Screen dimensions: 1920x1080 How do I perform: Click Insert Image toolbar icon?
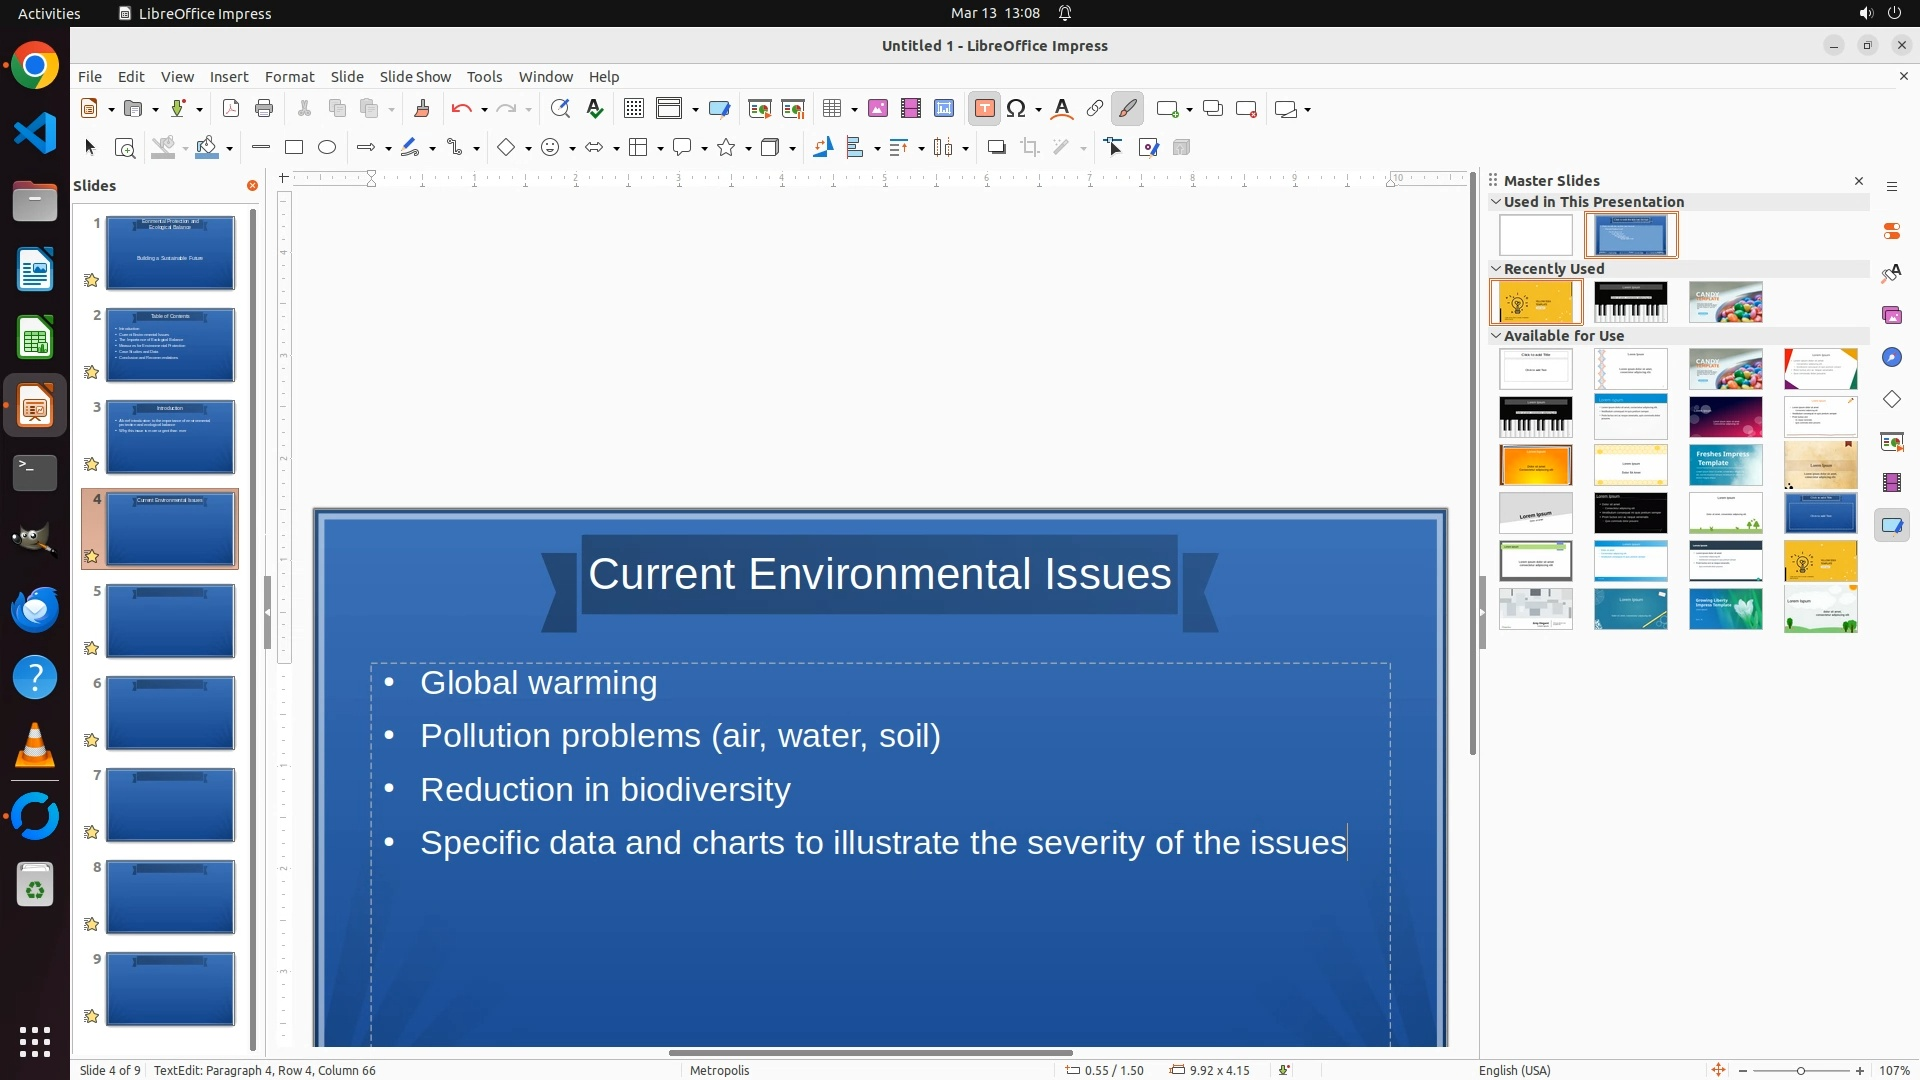878,109
